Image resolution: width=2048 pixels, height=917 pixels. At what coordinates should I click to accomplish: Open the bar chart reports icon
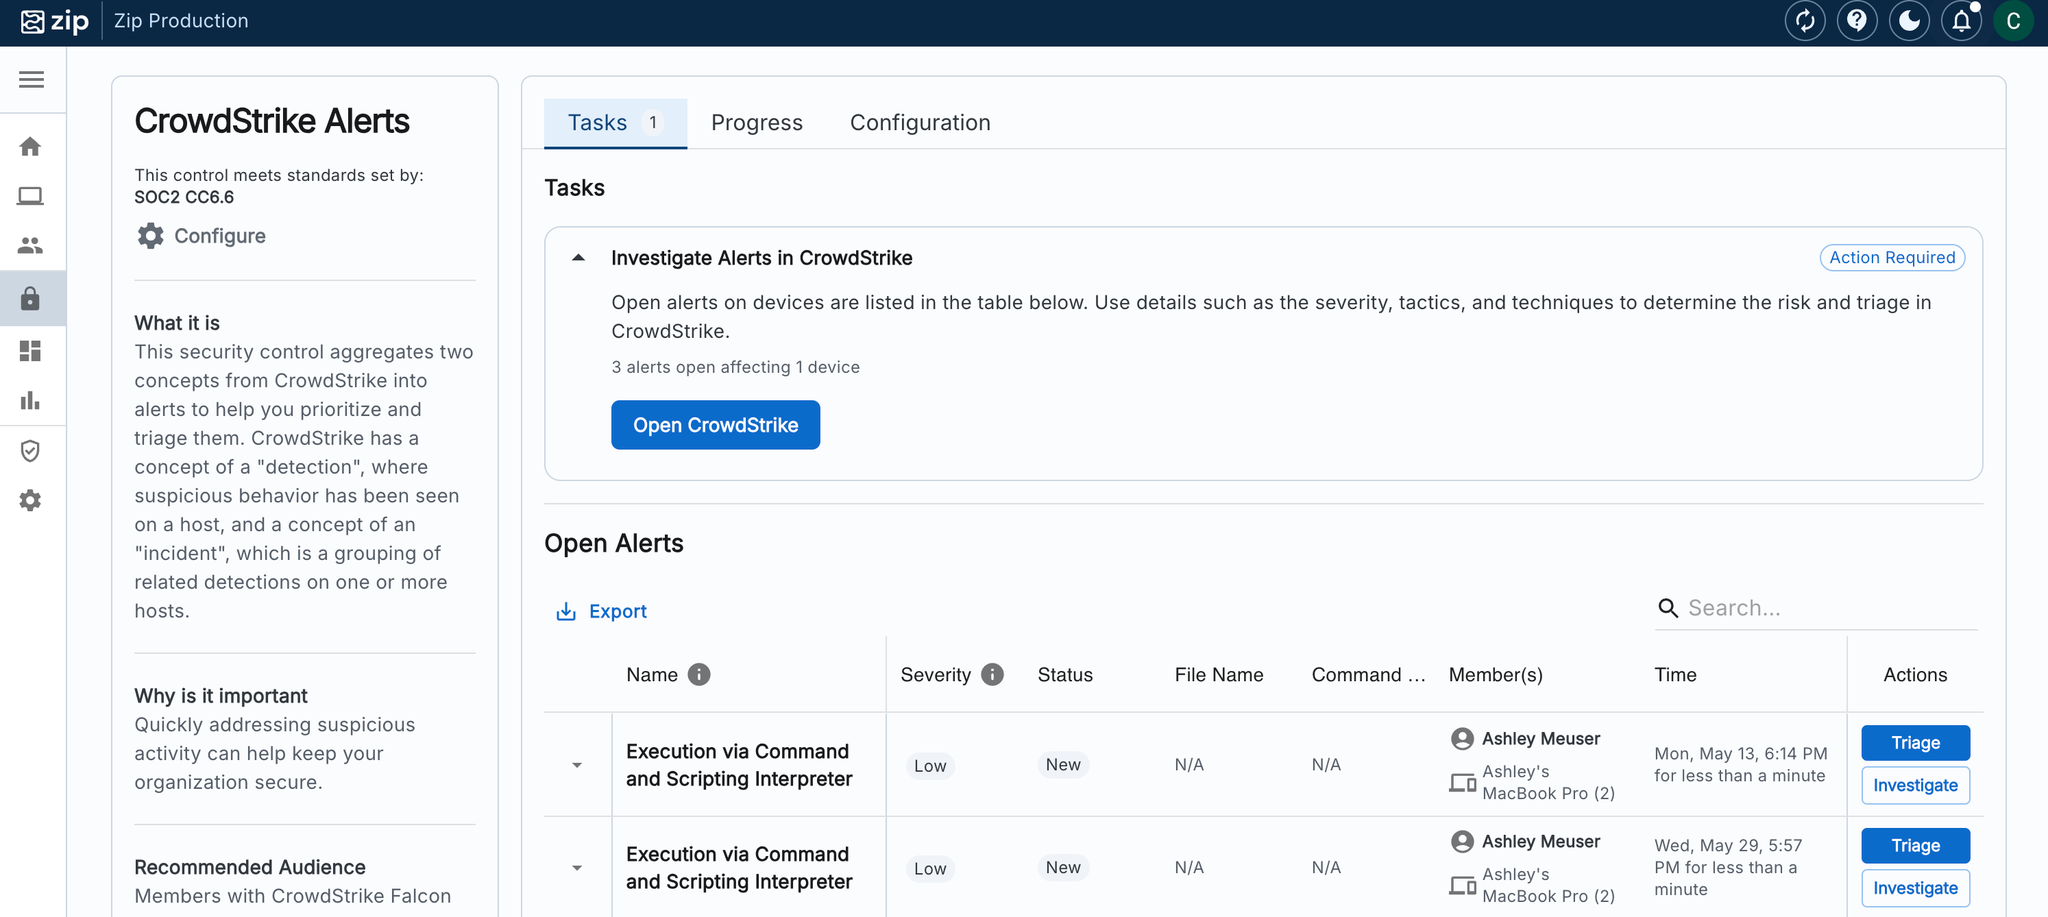click(x=31, y=401)
